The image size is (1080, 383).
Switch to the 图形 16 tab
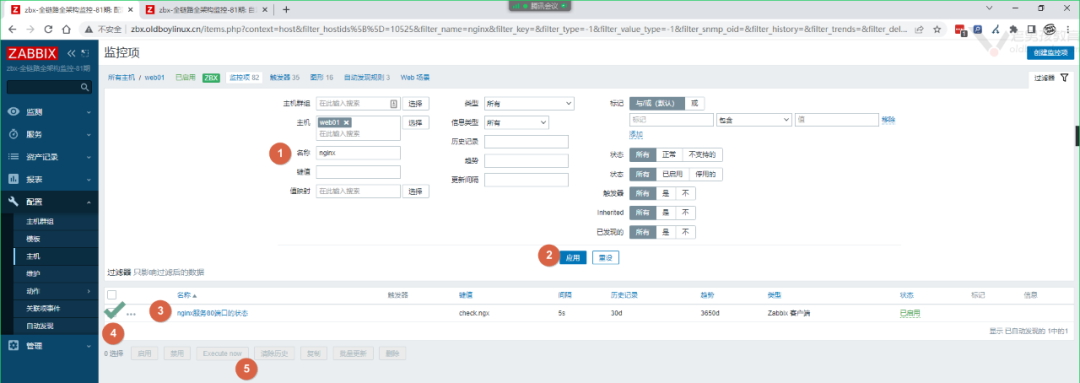click(322, 78)
